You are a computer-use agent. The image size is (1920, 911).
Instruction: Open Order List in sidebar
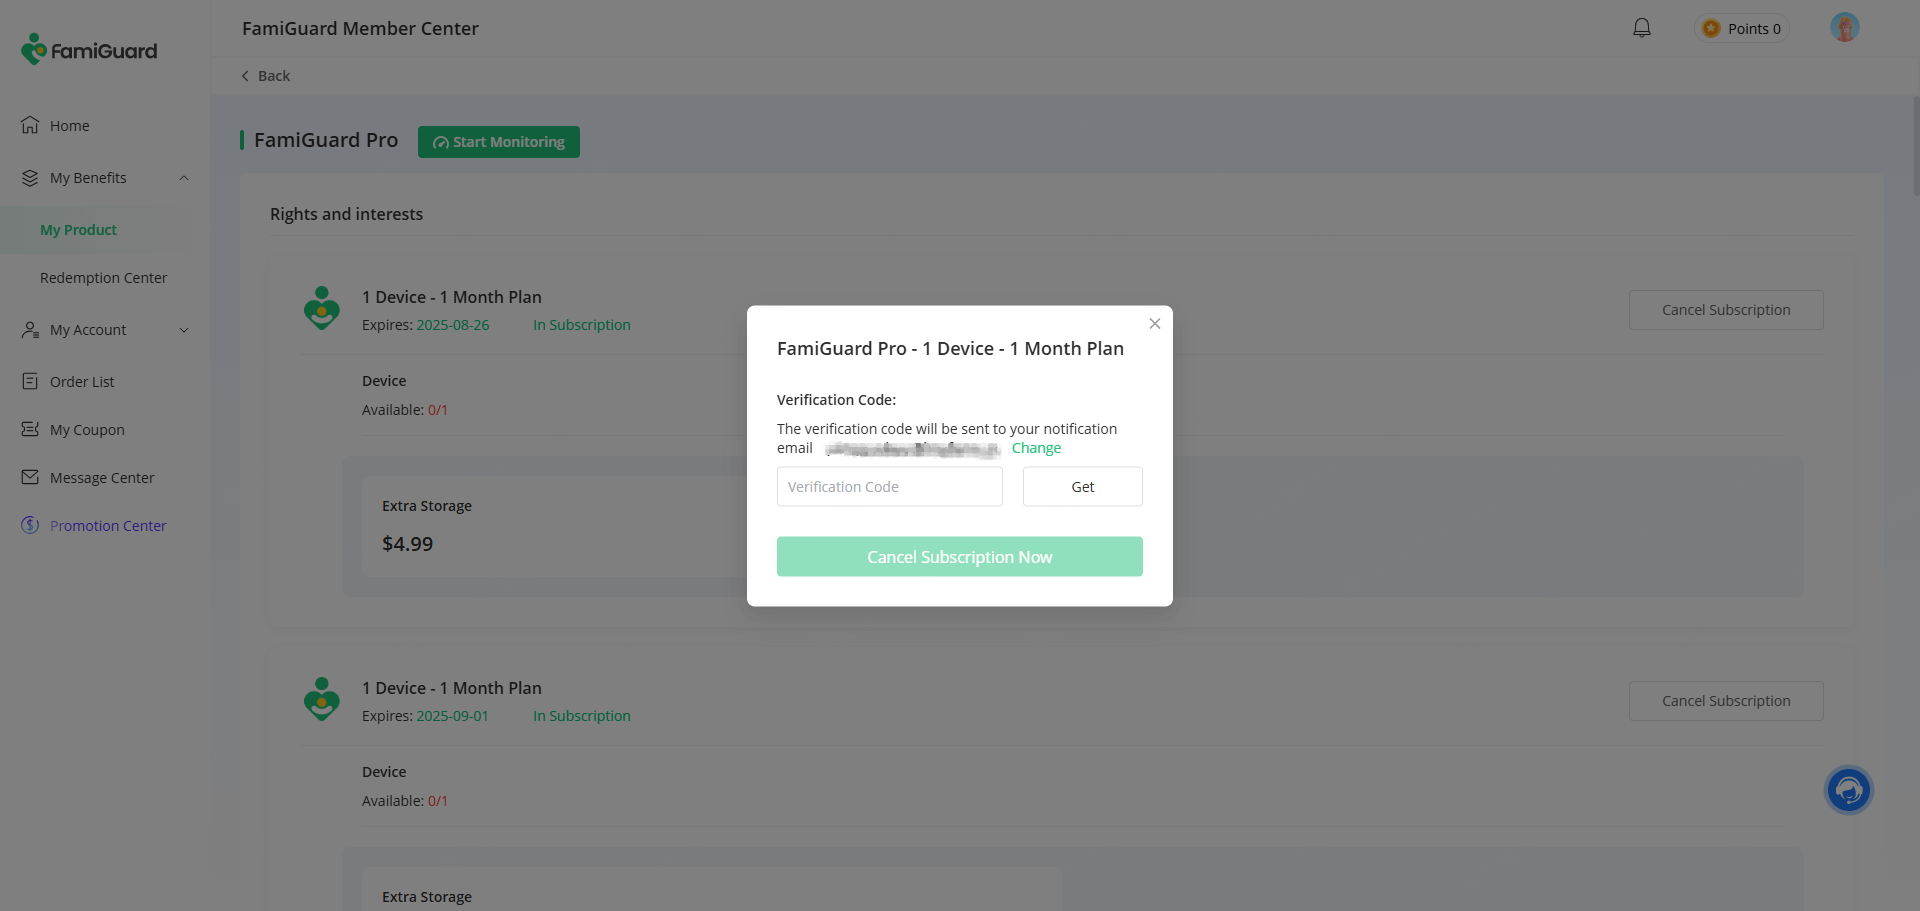pos(82,382)
